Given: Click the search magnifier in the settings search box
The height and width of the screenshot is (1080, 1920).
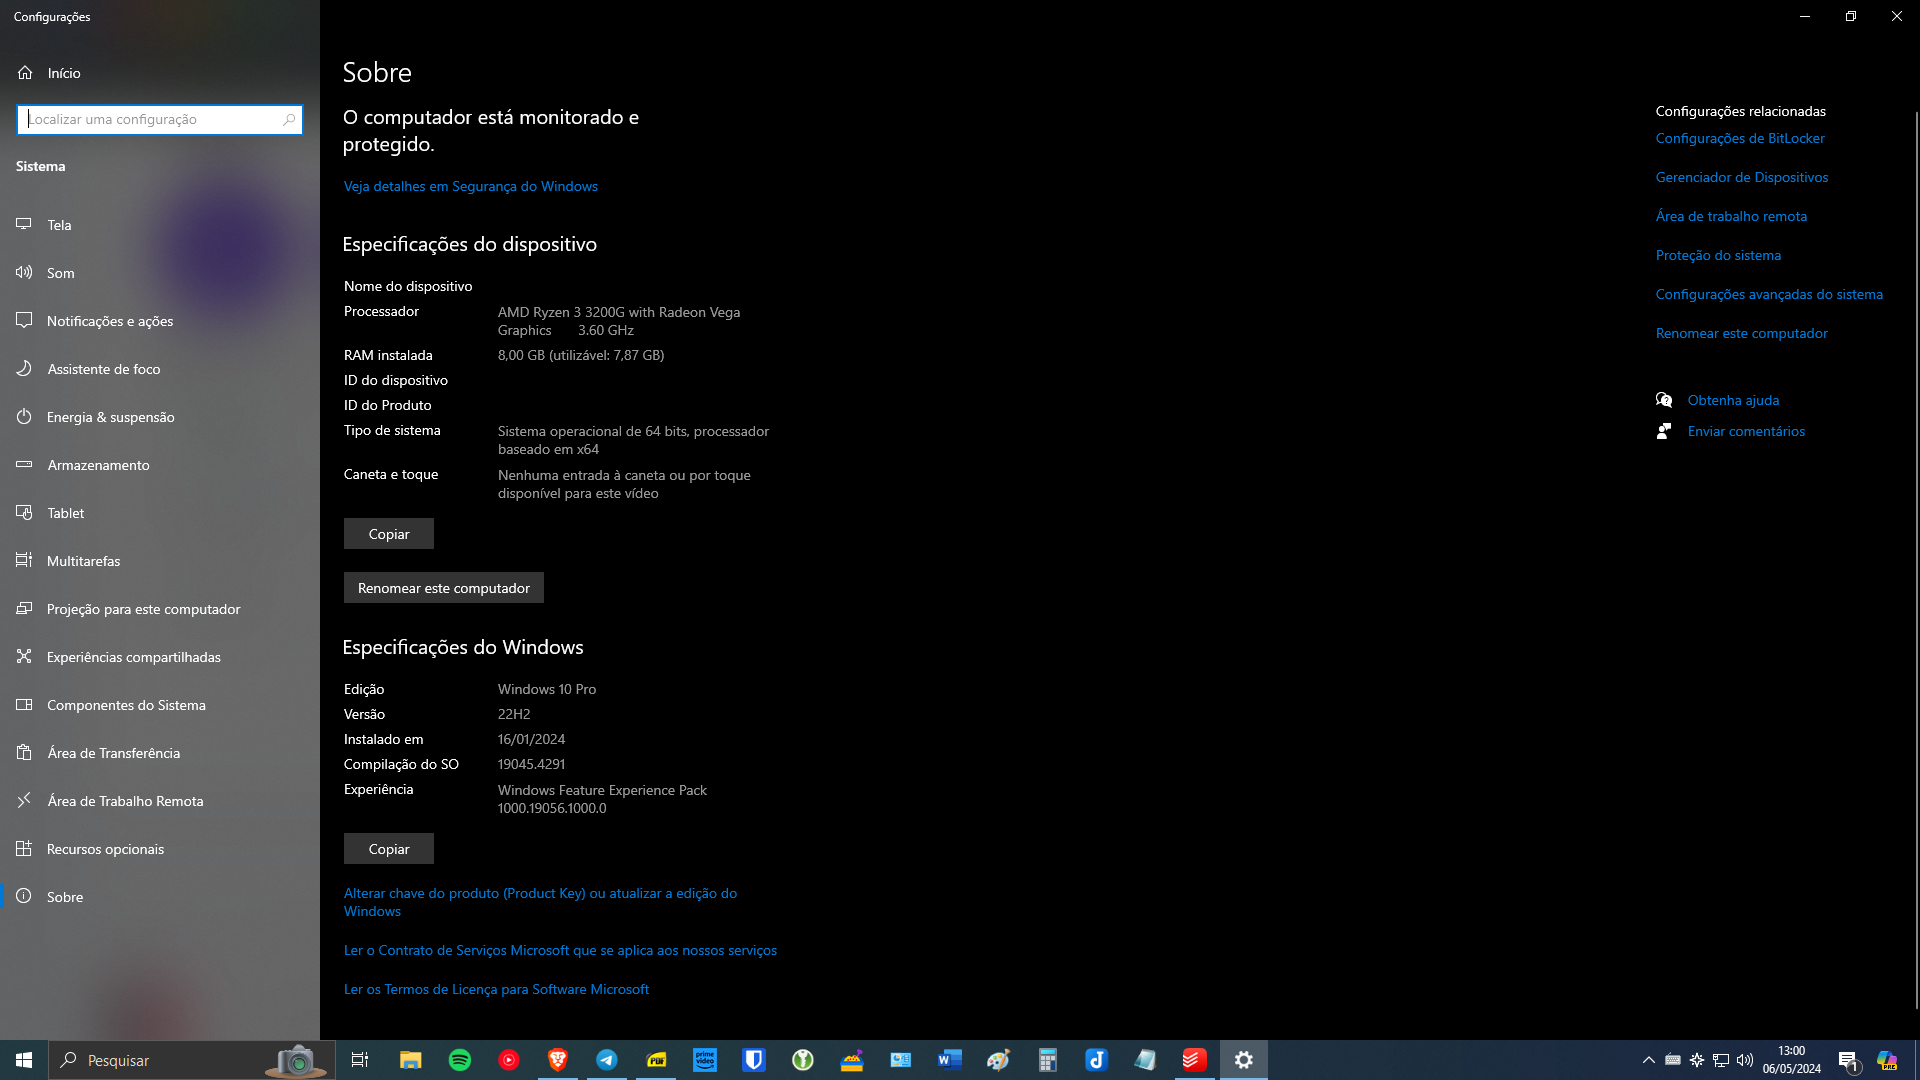Looking at the screenshot, I should point(289,119).
